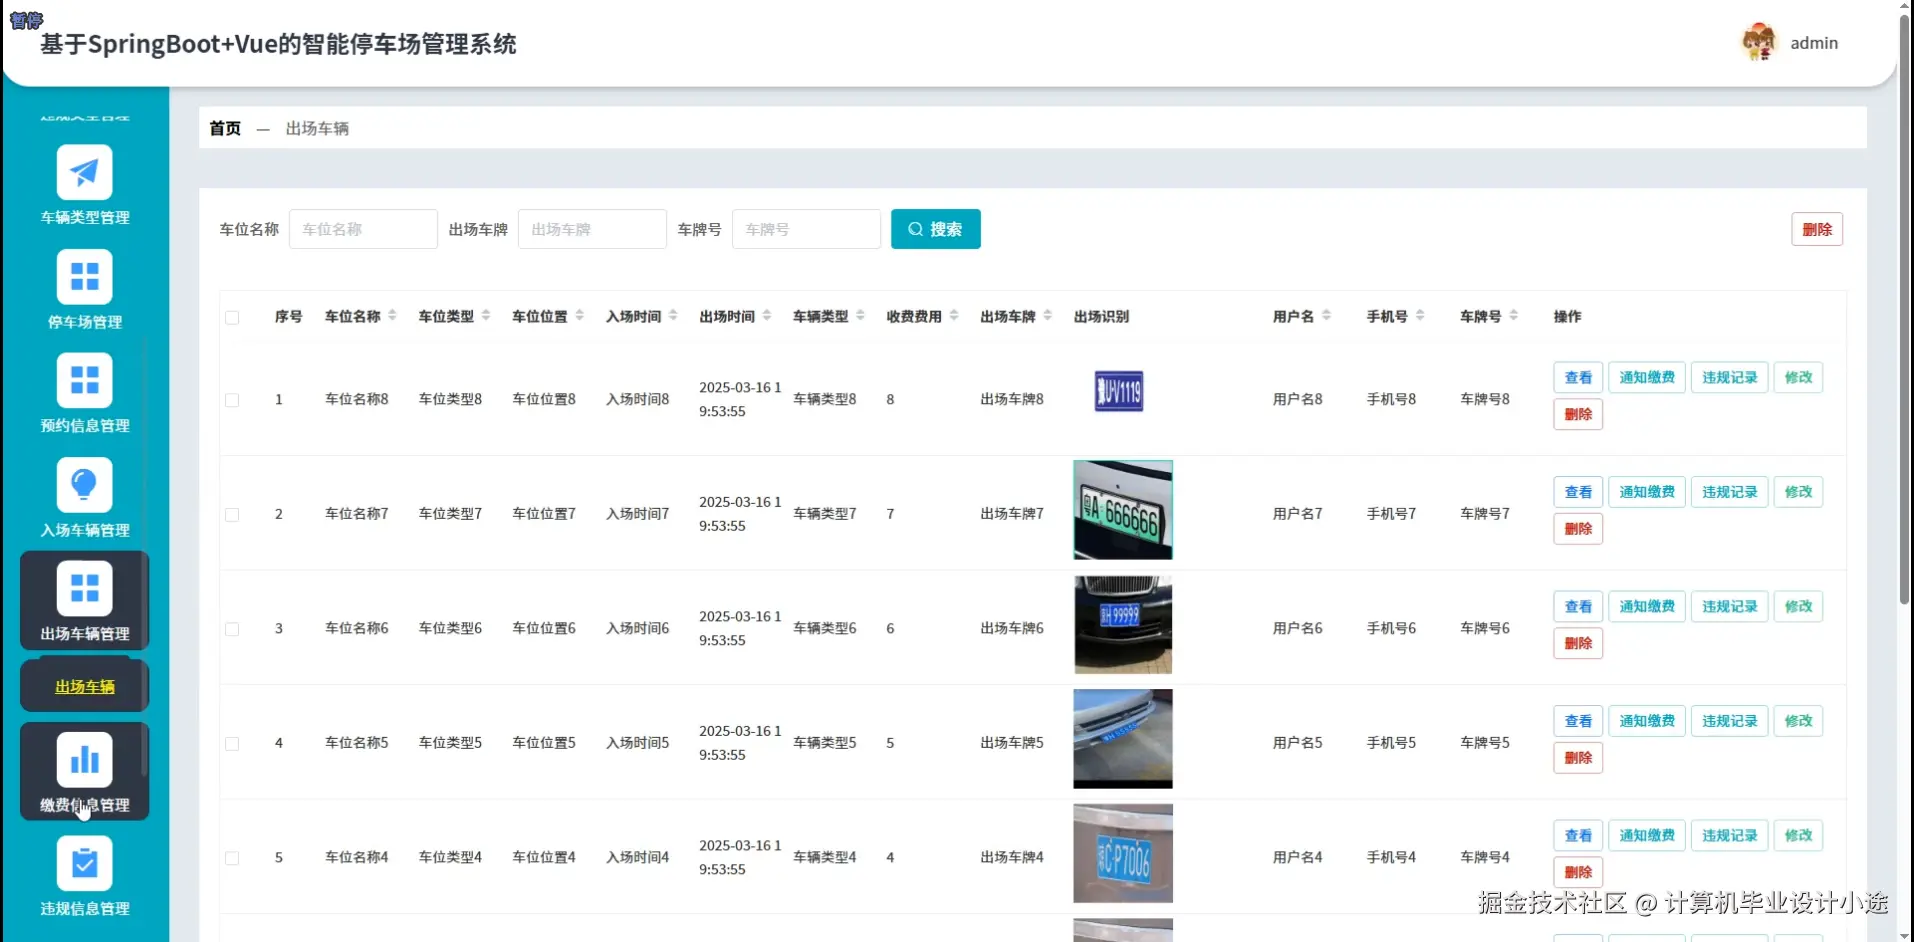Open the 预约信息管理 menu label

pos(85,426)
